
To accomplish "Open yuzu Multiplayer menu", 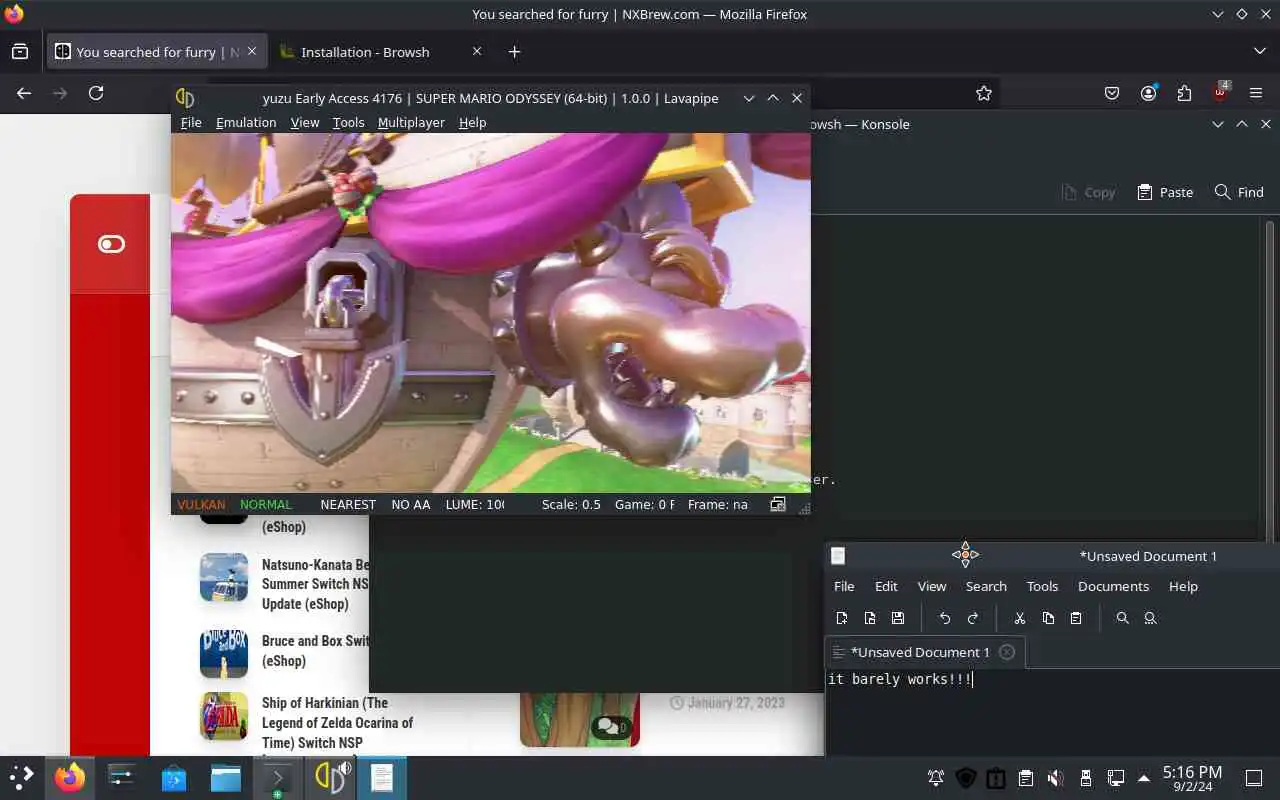I will [411, 122].
